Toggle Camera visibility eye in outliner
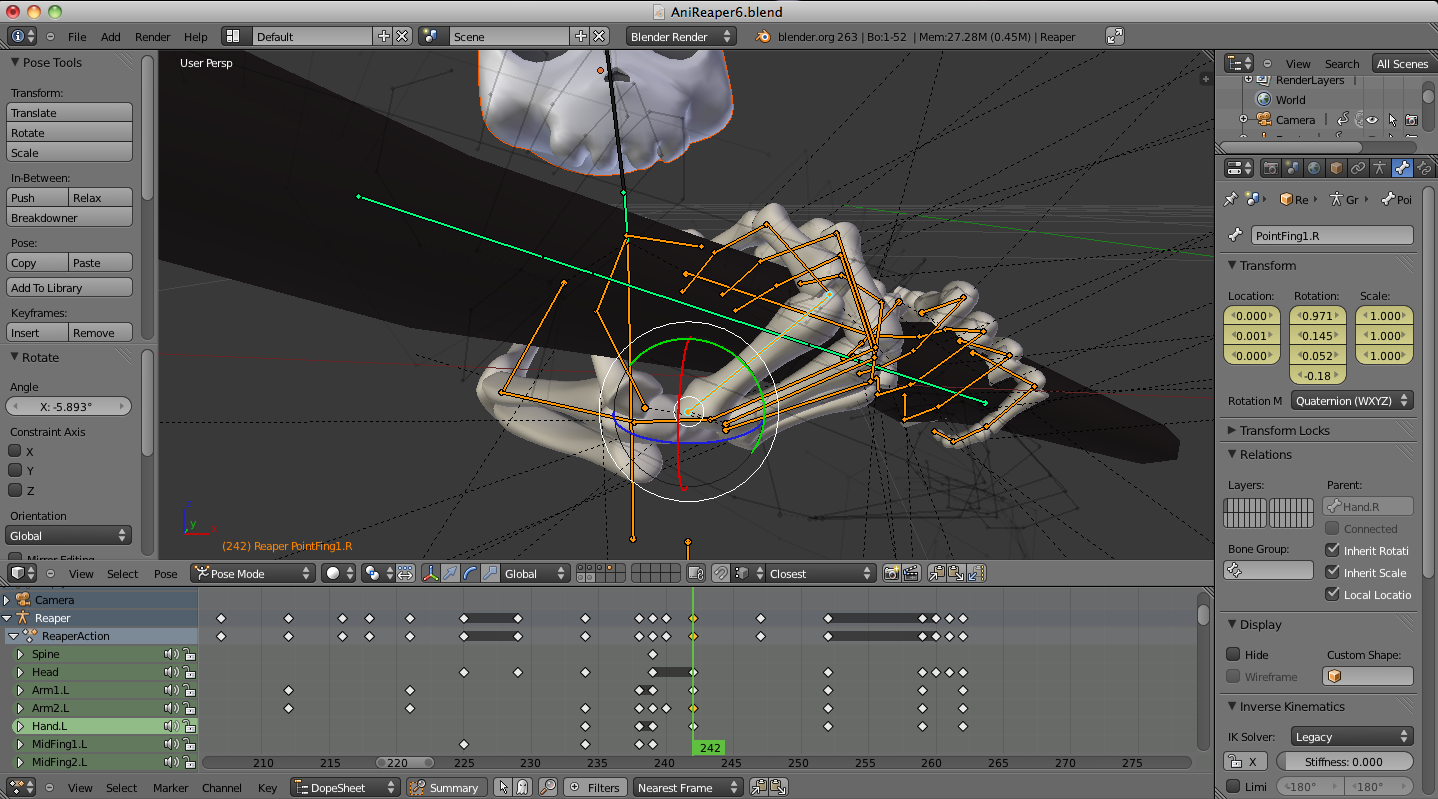 tap(1372, 120)
